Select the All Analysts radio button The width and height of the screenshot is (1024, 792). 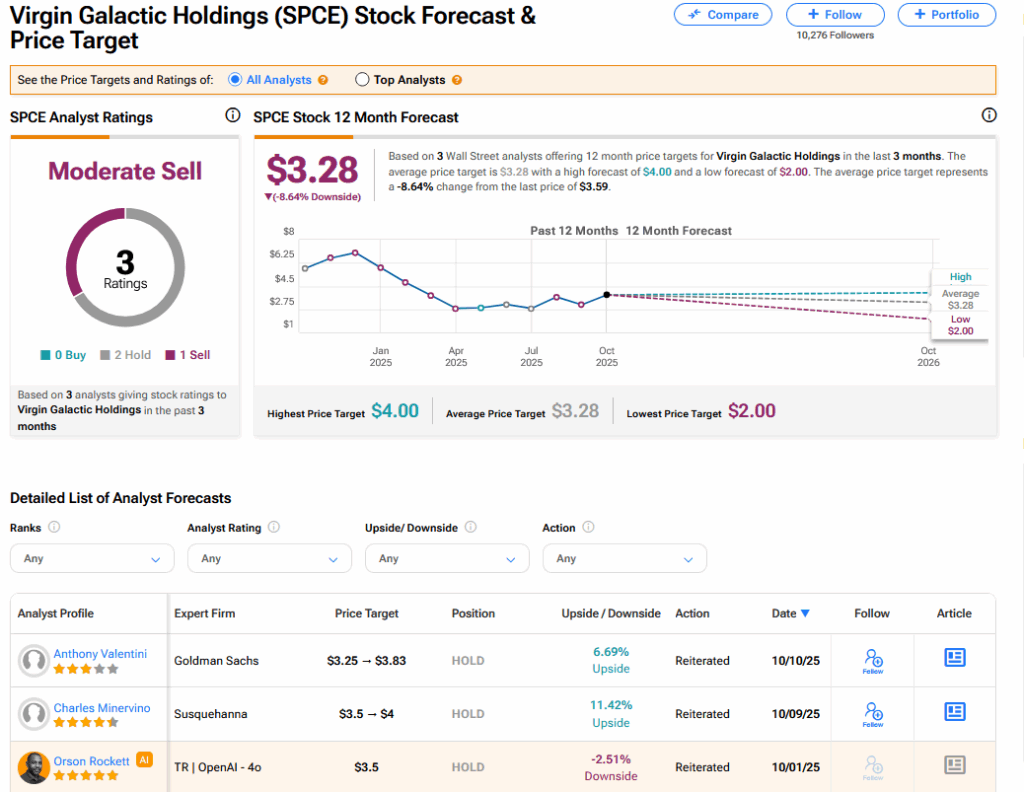[235, 80]
